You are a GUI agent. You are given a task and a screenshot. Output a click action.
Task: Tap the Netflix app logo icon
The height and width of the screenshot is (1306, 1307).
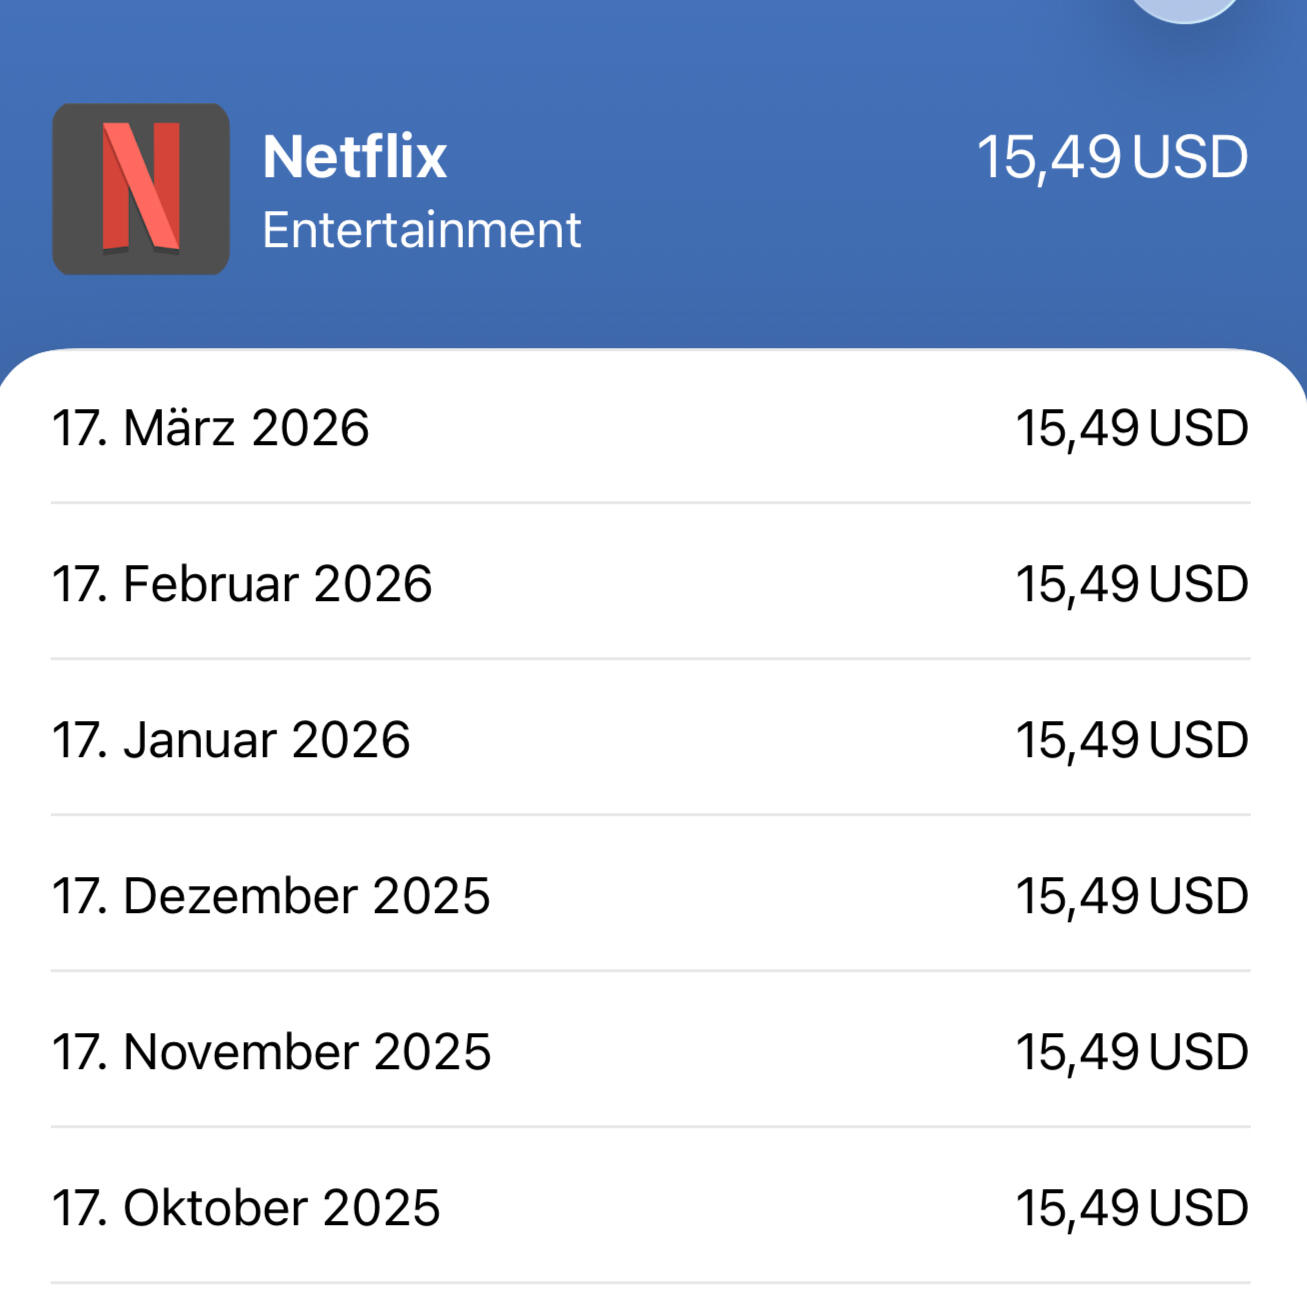point(141,189)
